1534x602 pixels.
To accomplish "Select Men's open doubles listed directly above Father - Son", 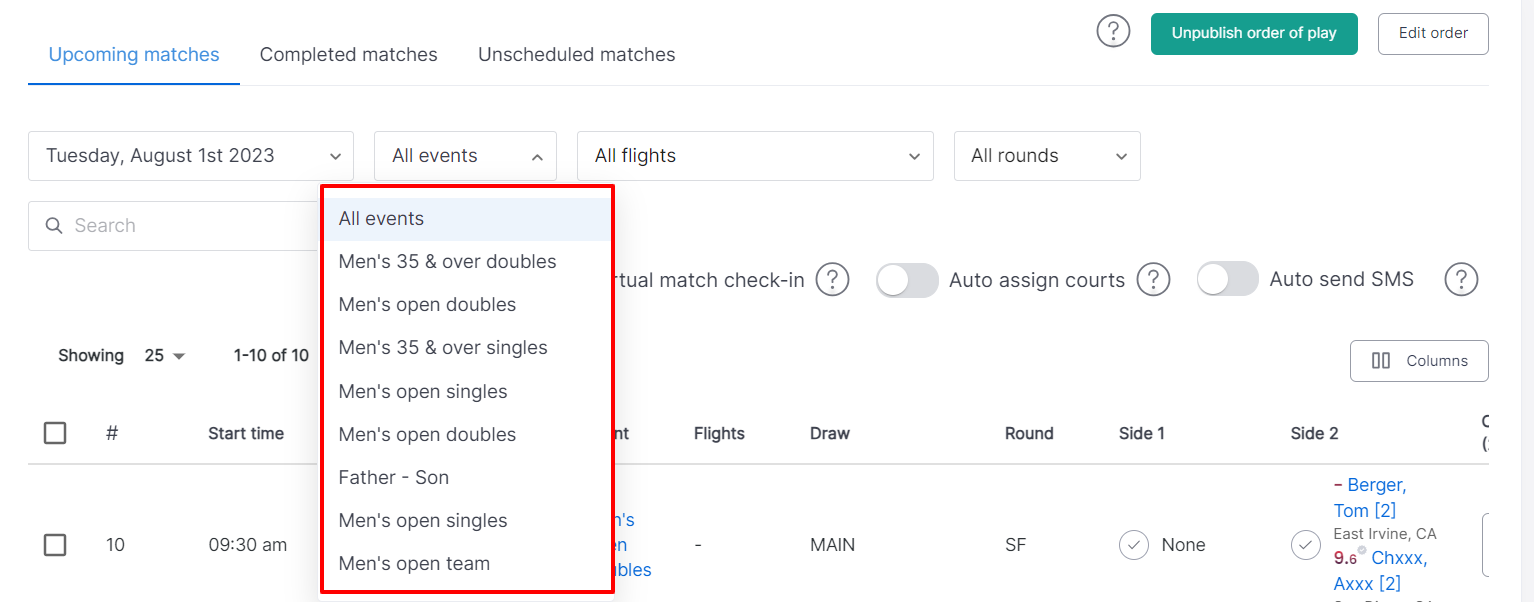I will 467,435.
